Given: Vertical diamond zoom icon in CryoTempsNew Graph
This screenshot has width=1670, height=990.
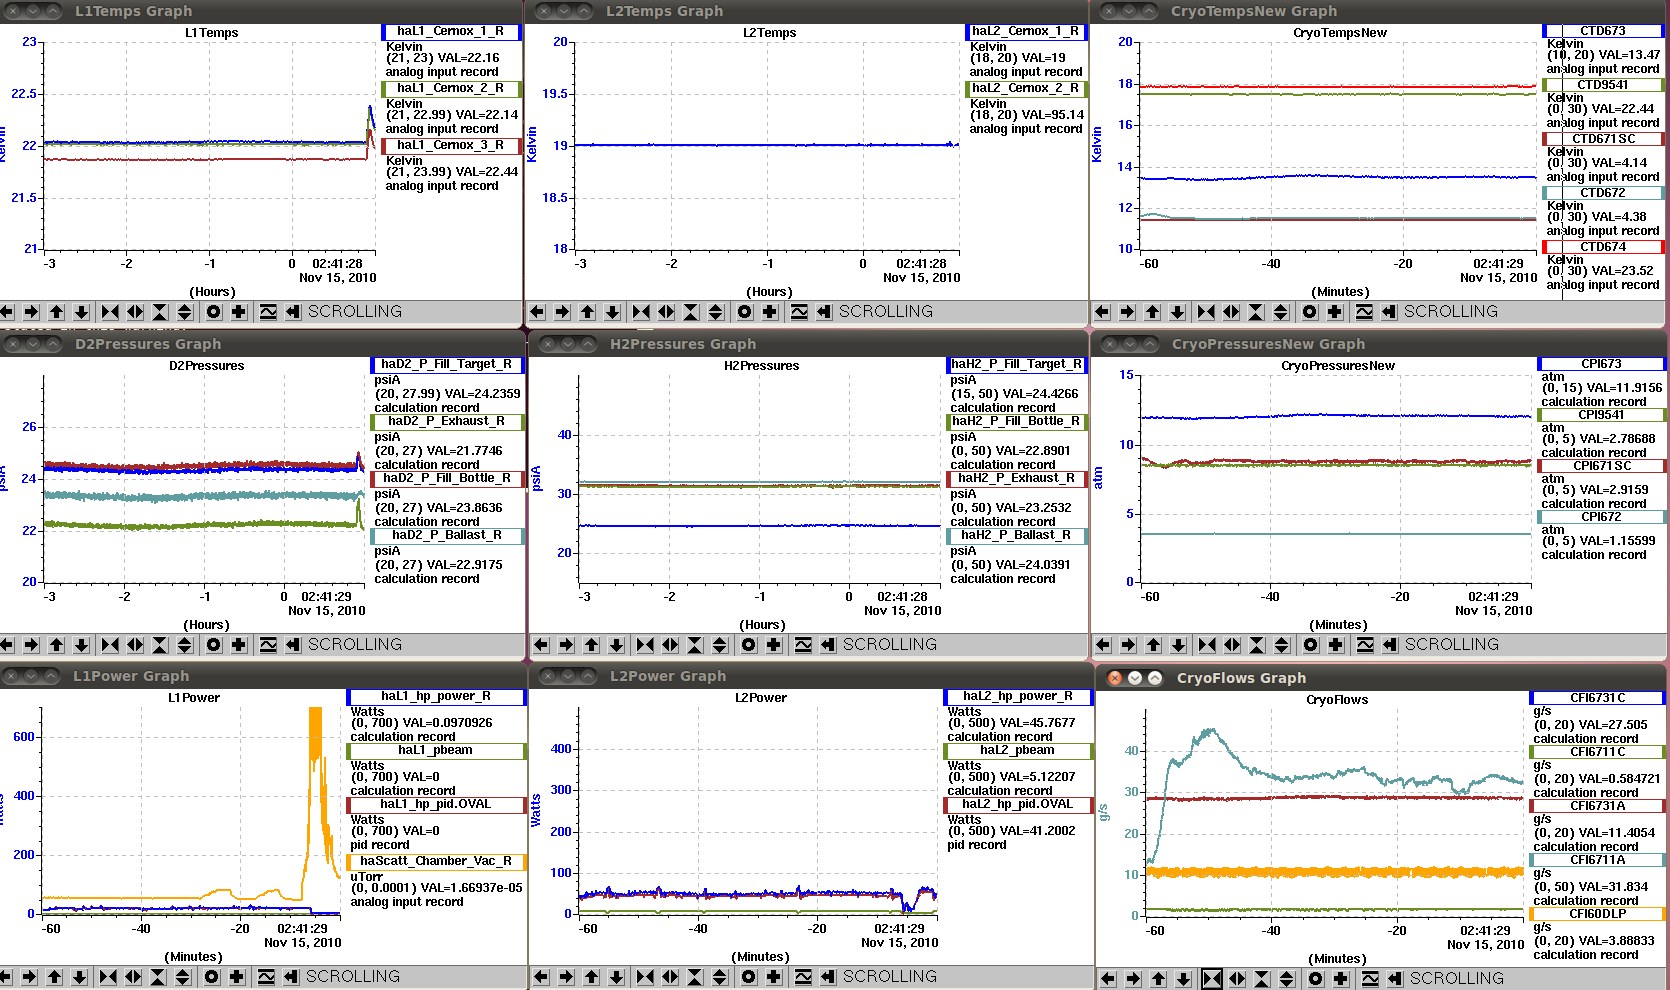Looking at the screenshot, I should [x=1281, y=312].
